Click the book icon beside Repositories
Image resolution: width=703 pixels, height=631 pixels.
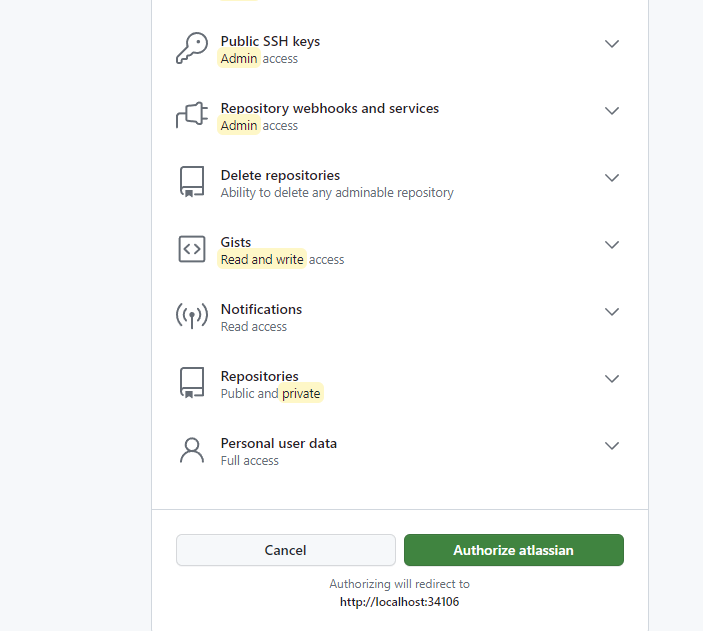coord(191,384)
